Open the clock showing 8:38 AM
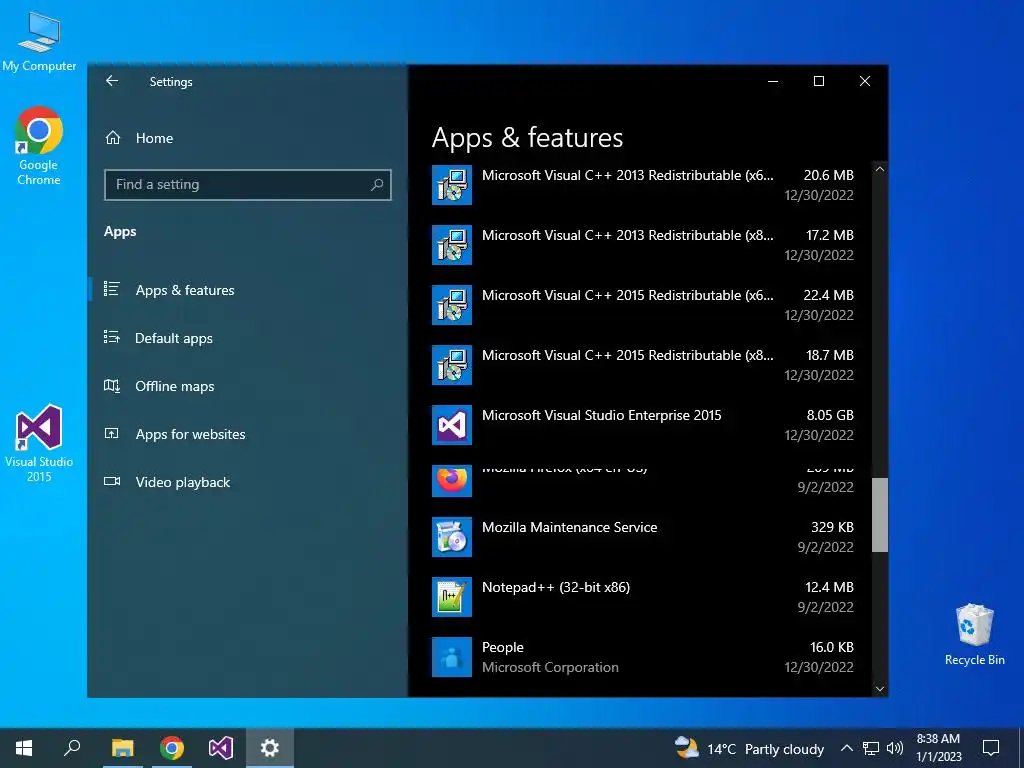 pos(938,748)
